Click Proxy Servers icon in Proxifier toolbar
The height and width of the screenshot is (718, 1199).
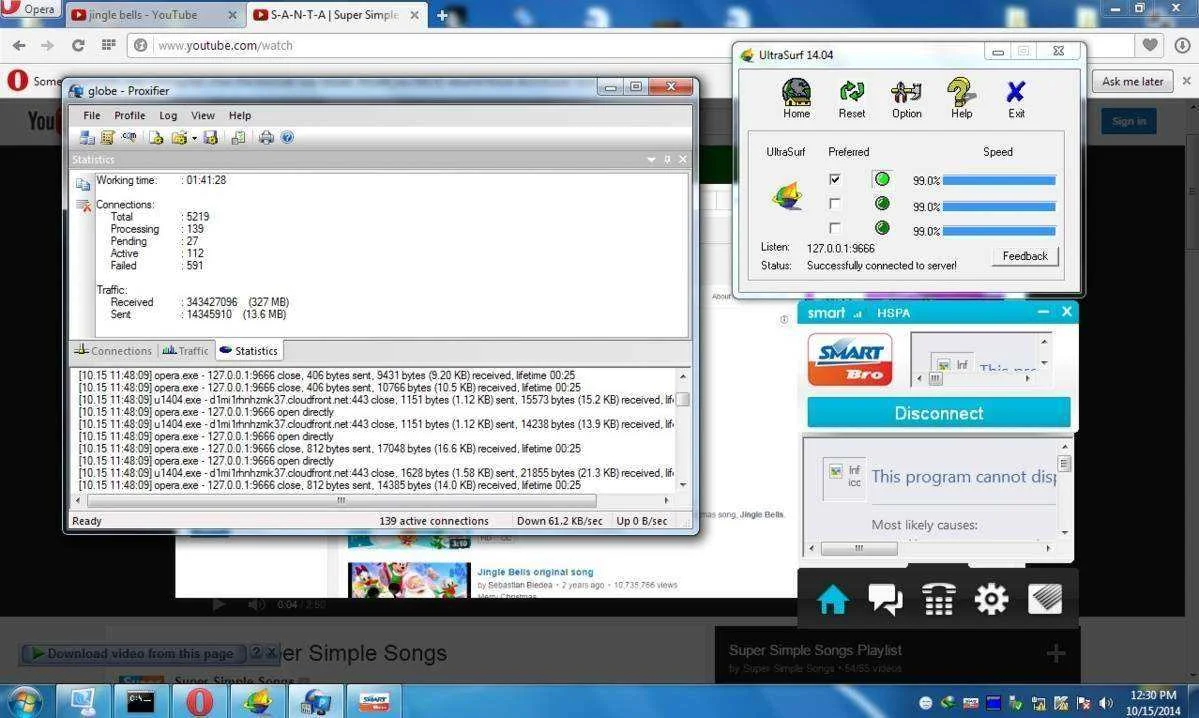click(86, 138)
